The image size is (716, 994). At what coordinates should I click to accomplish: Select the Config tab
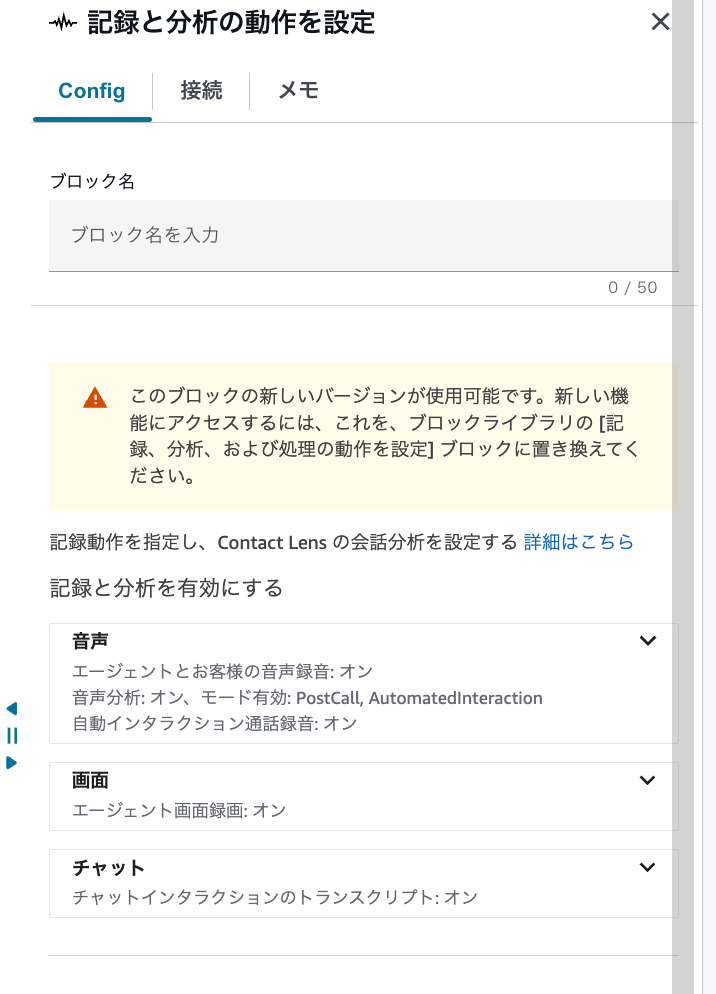92,91
